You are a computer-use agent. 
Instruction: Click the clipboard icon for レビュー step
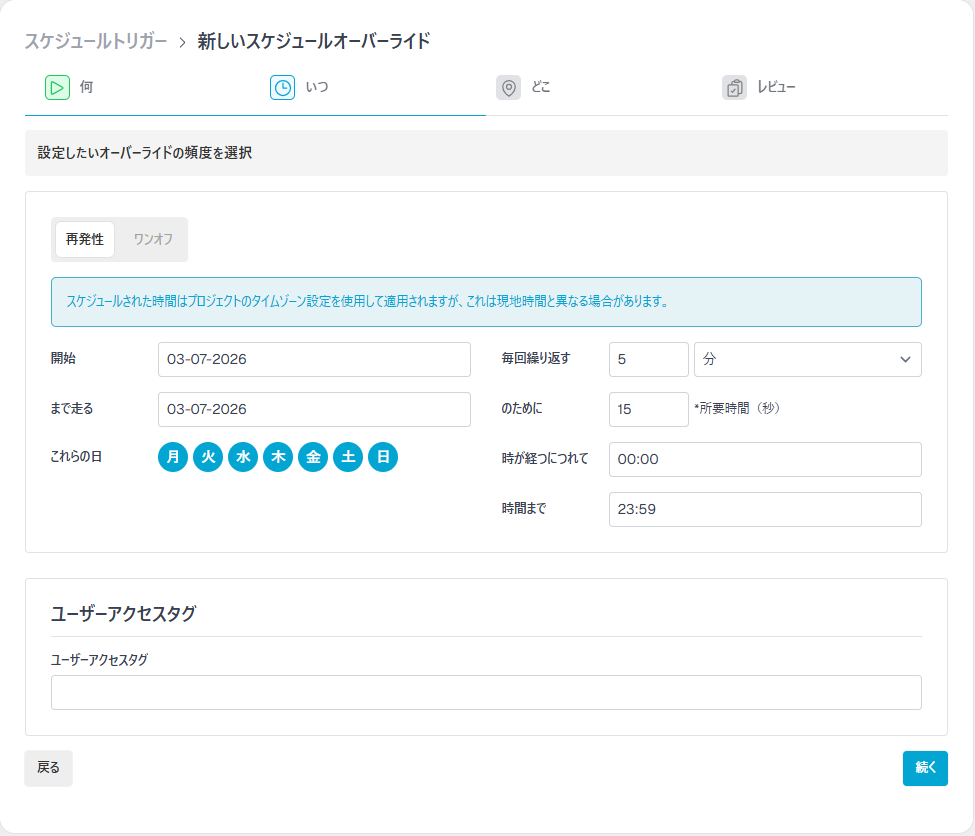[x=734, y=88]
